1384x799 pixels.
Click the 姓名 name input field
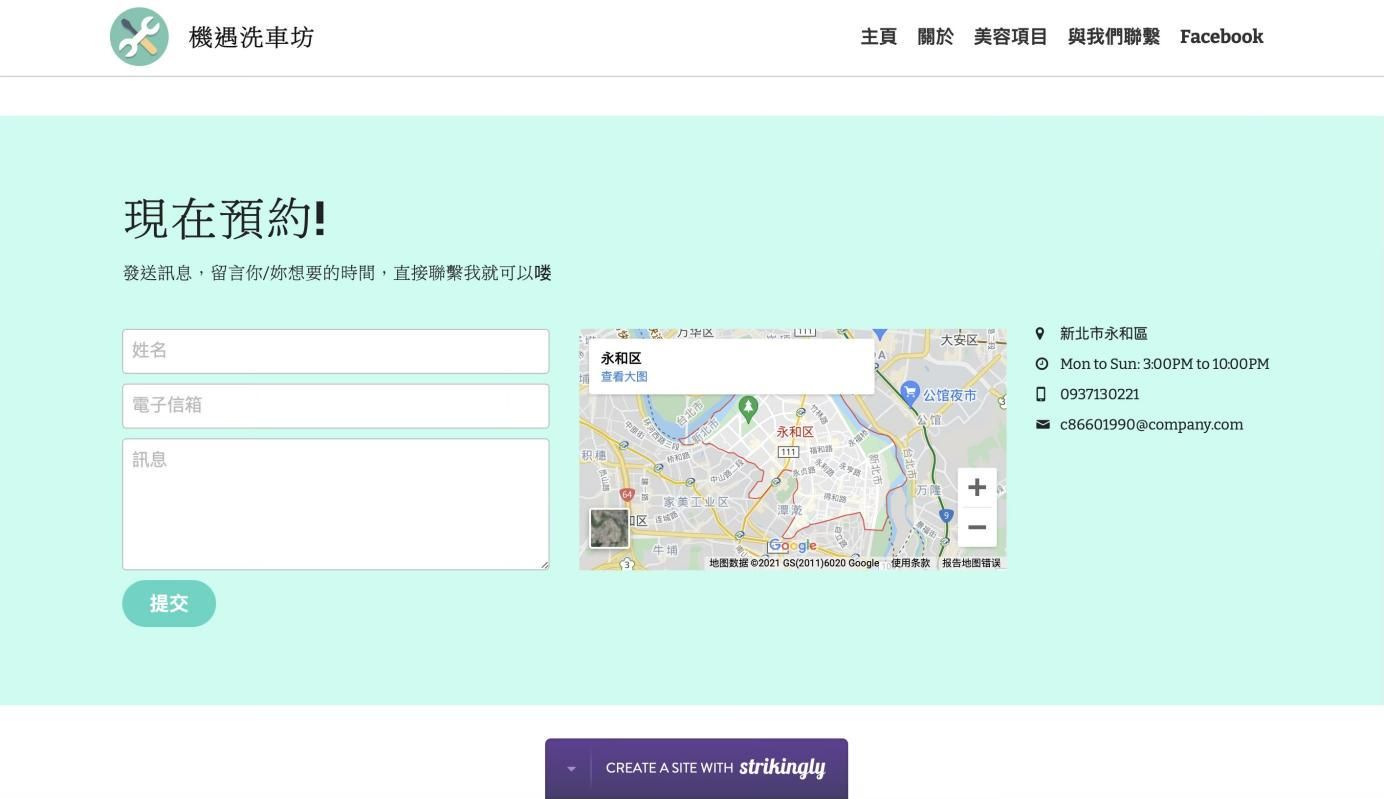[x=335, y=350]
